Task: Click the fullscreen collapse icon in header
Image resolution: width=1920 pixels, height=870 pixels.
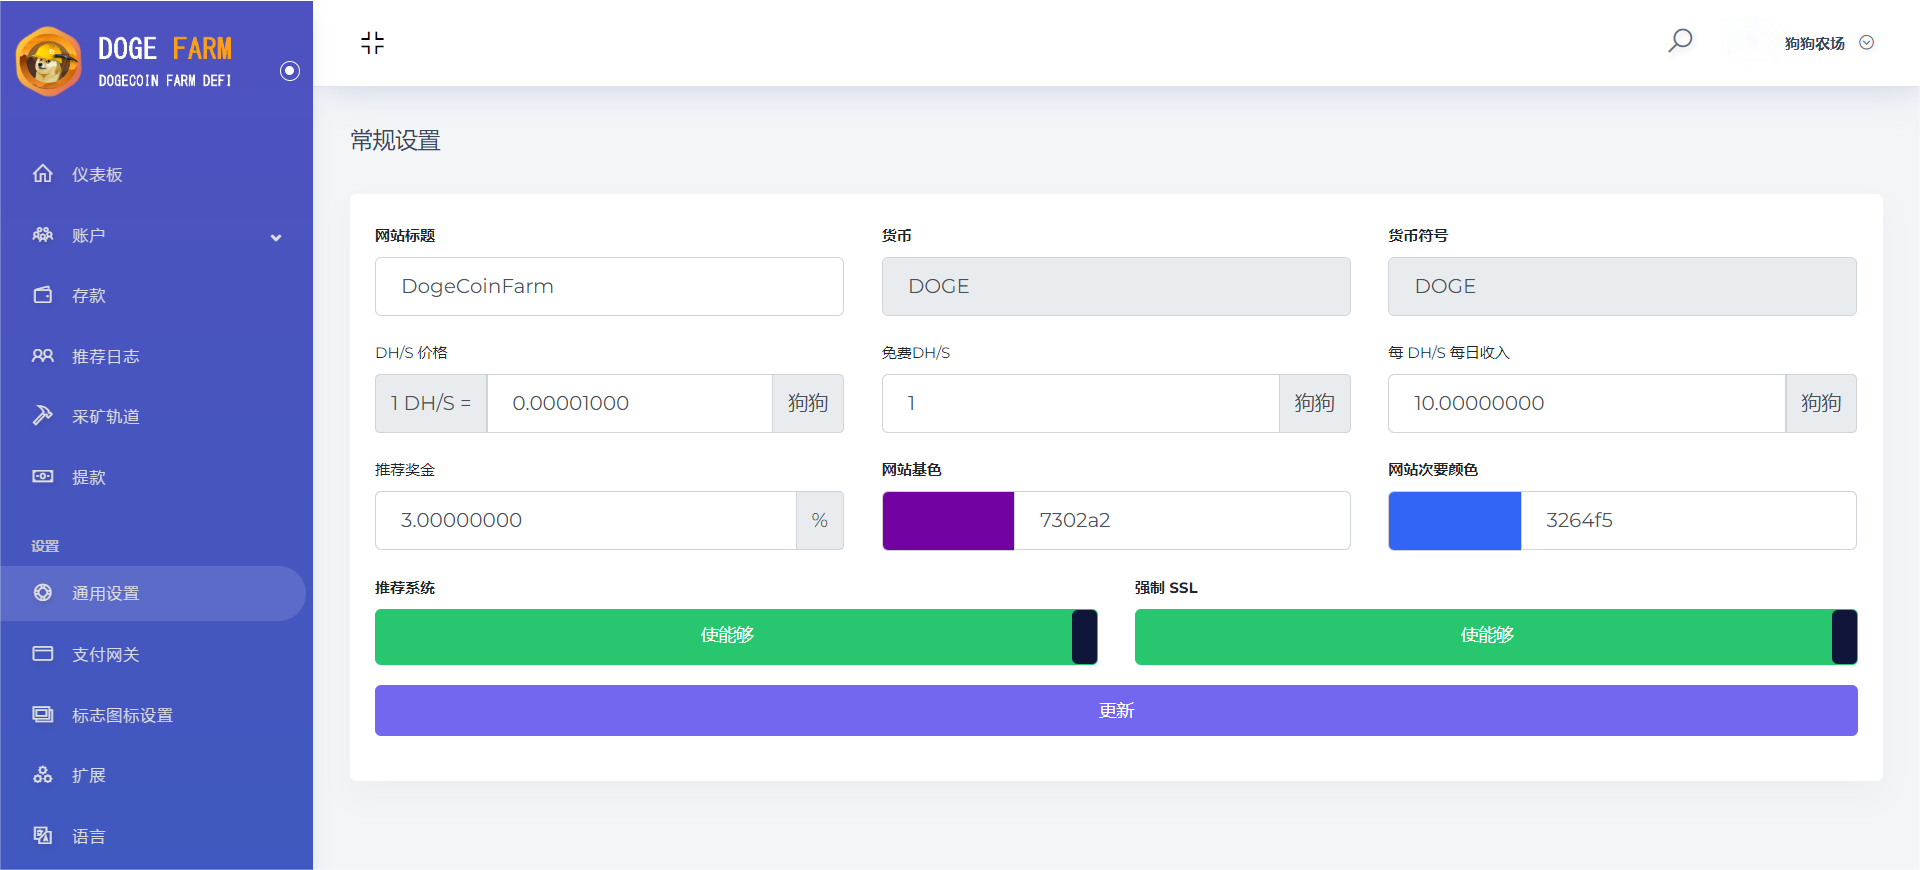Action: click(x=372, y=43)
